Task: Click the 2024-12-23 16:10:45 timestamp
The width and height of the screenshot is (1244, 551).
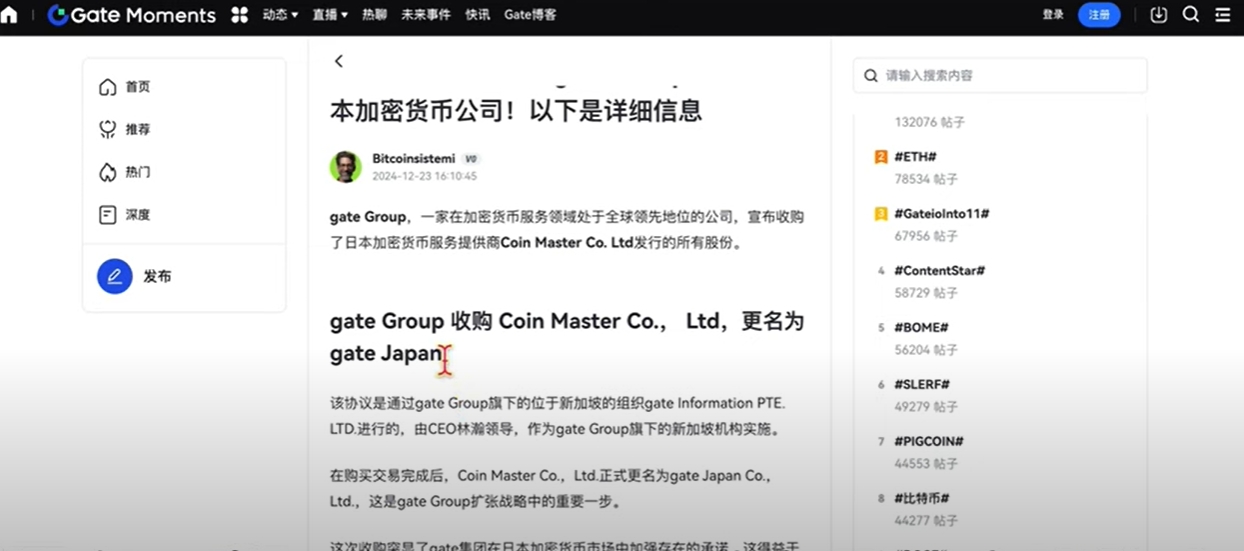Action: pos(424,176)
